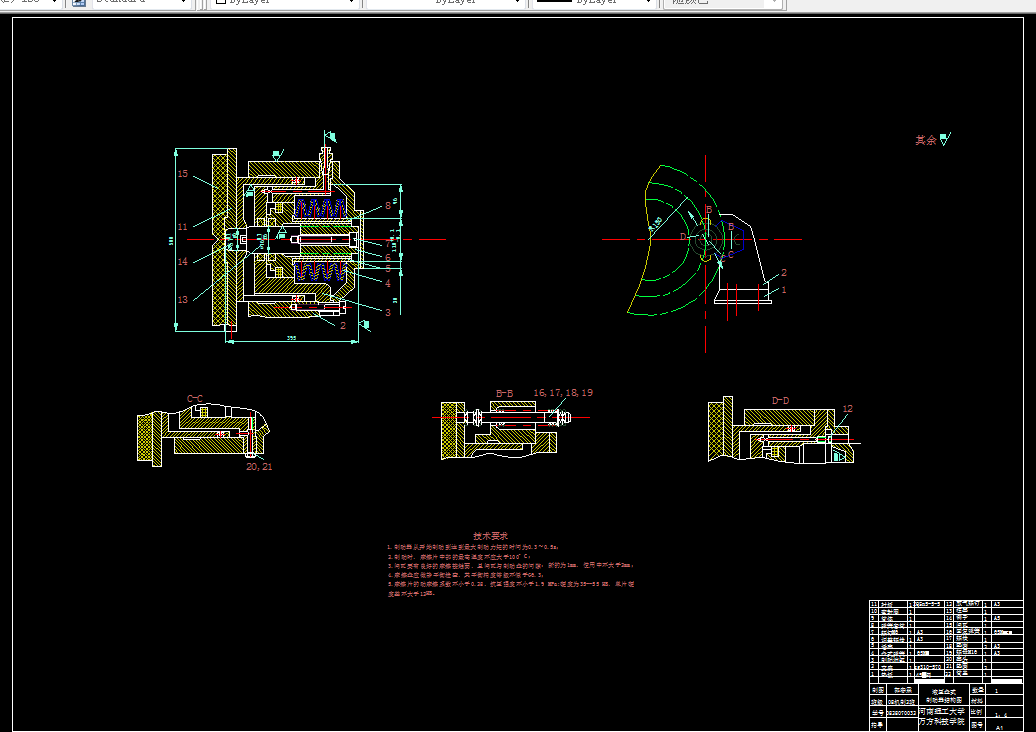Screen dimensions: 1036x732
Task: Click section marker D in side view
Action: tap(684, 236)
